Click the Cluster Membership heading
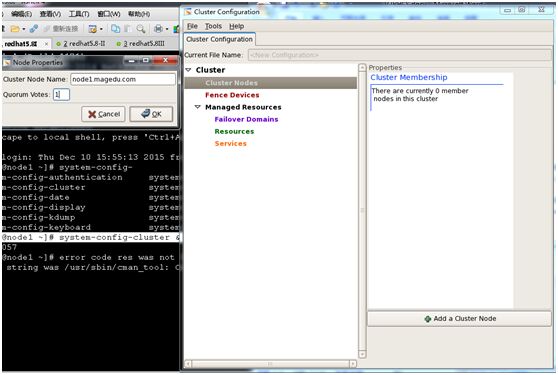This screenshot has height=375, width=558. [409, 77]
